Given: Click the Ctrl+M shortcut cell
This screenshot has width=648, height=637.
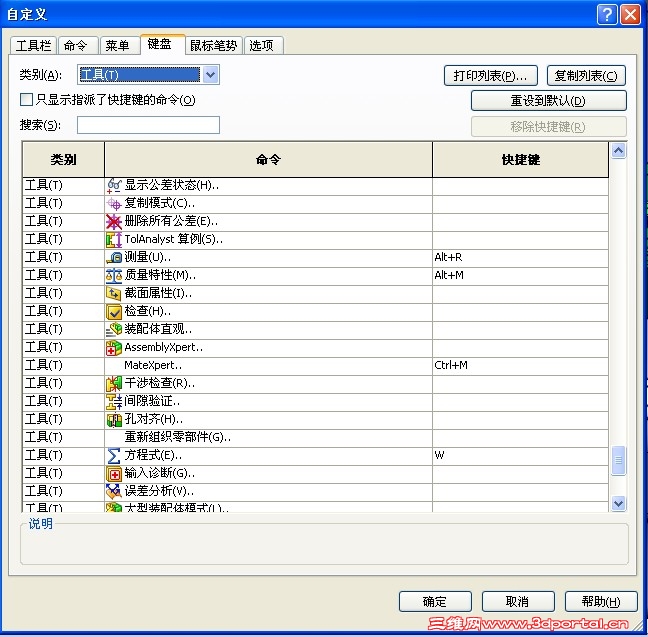Looking at the screenshot, I should (520, 366).
